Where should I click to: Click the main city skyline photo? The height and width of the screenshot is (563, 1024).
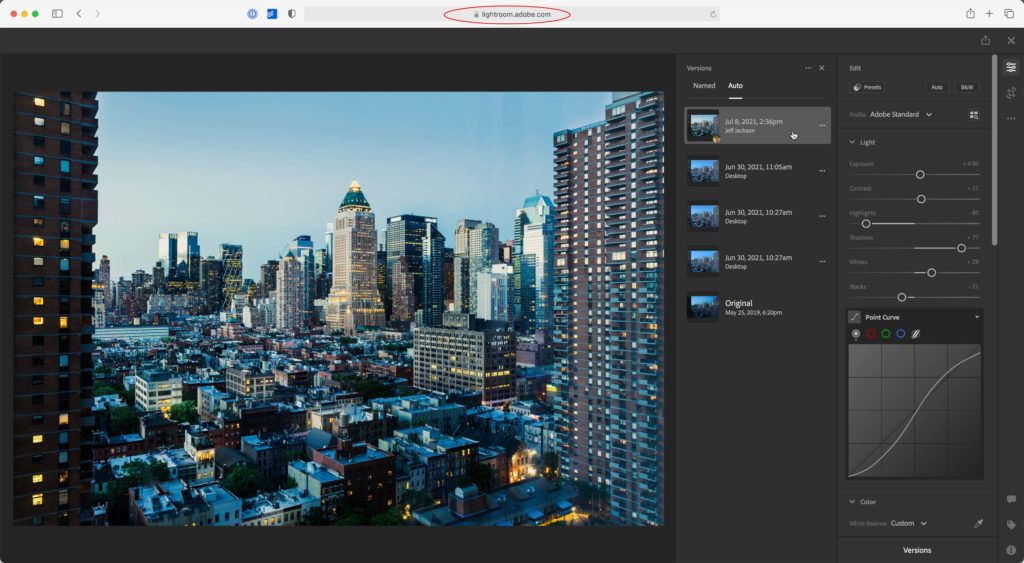[x=338, y=308]
